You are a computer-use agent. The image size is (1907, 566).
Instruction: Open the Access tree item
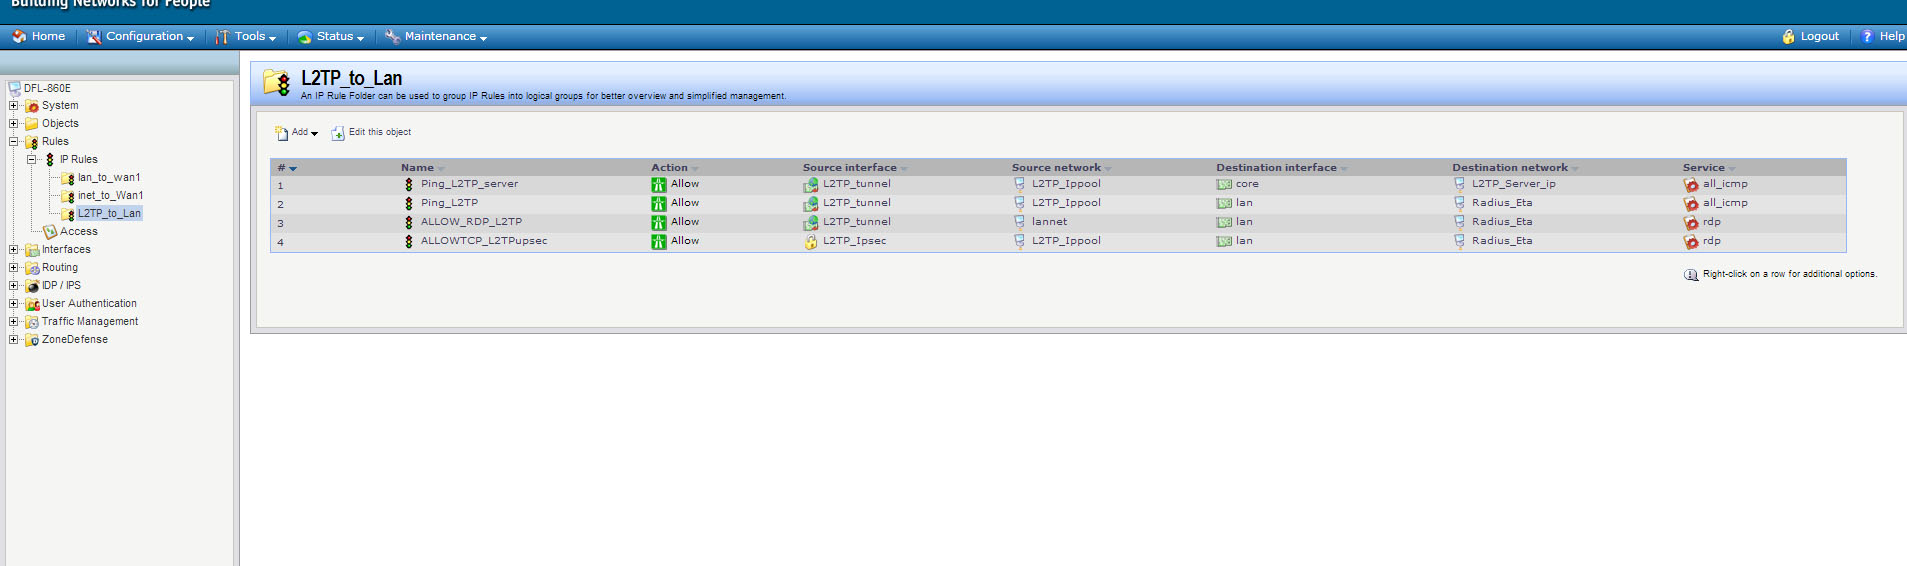(78, 231)
